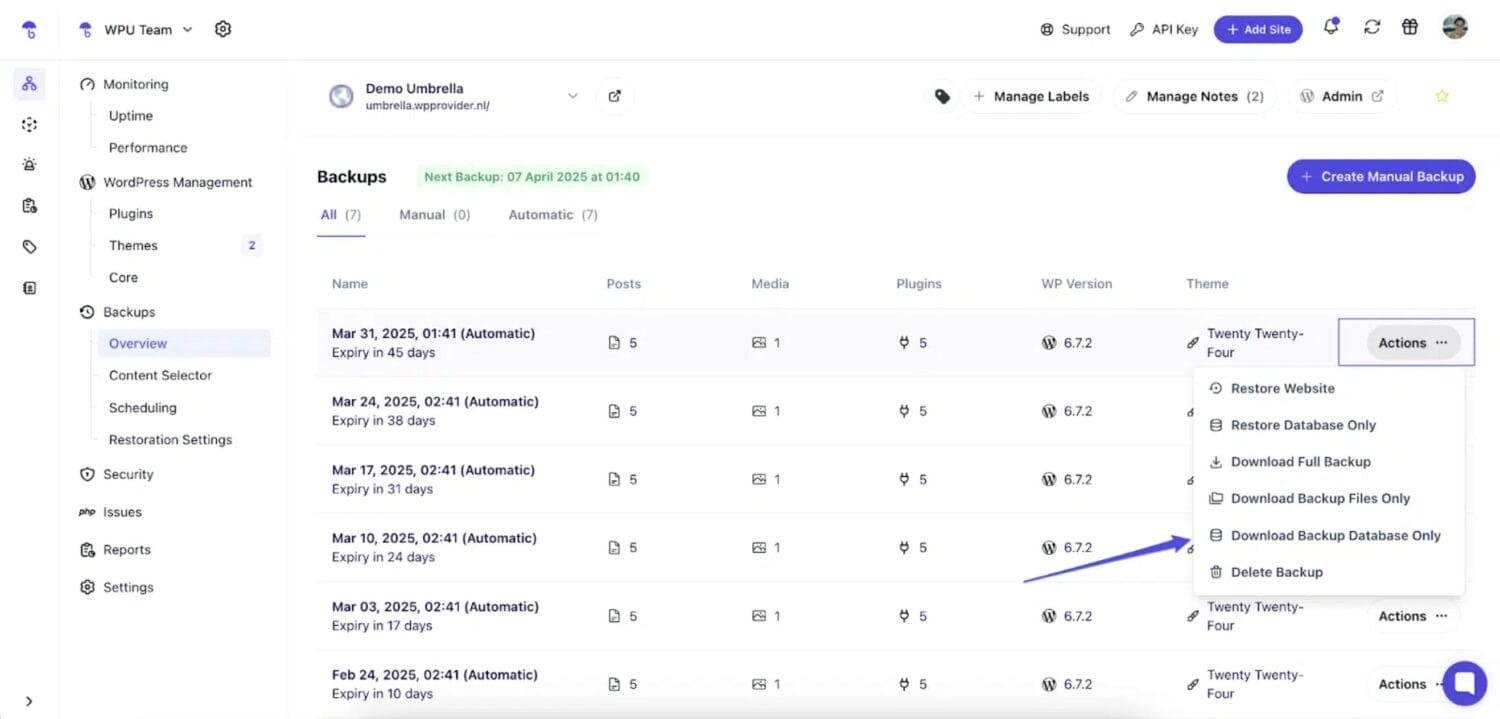Toggle the favorite star for Demo Umbrella
Viewport: 1500px width, 719px height.
(1442, 96)
